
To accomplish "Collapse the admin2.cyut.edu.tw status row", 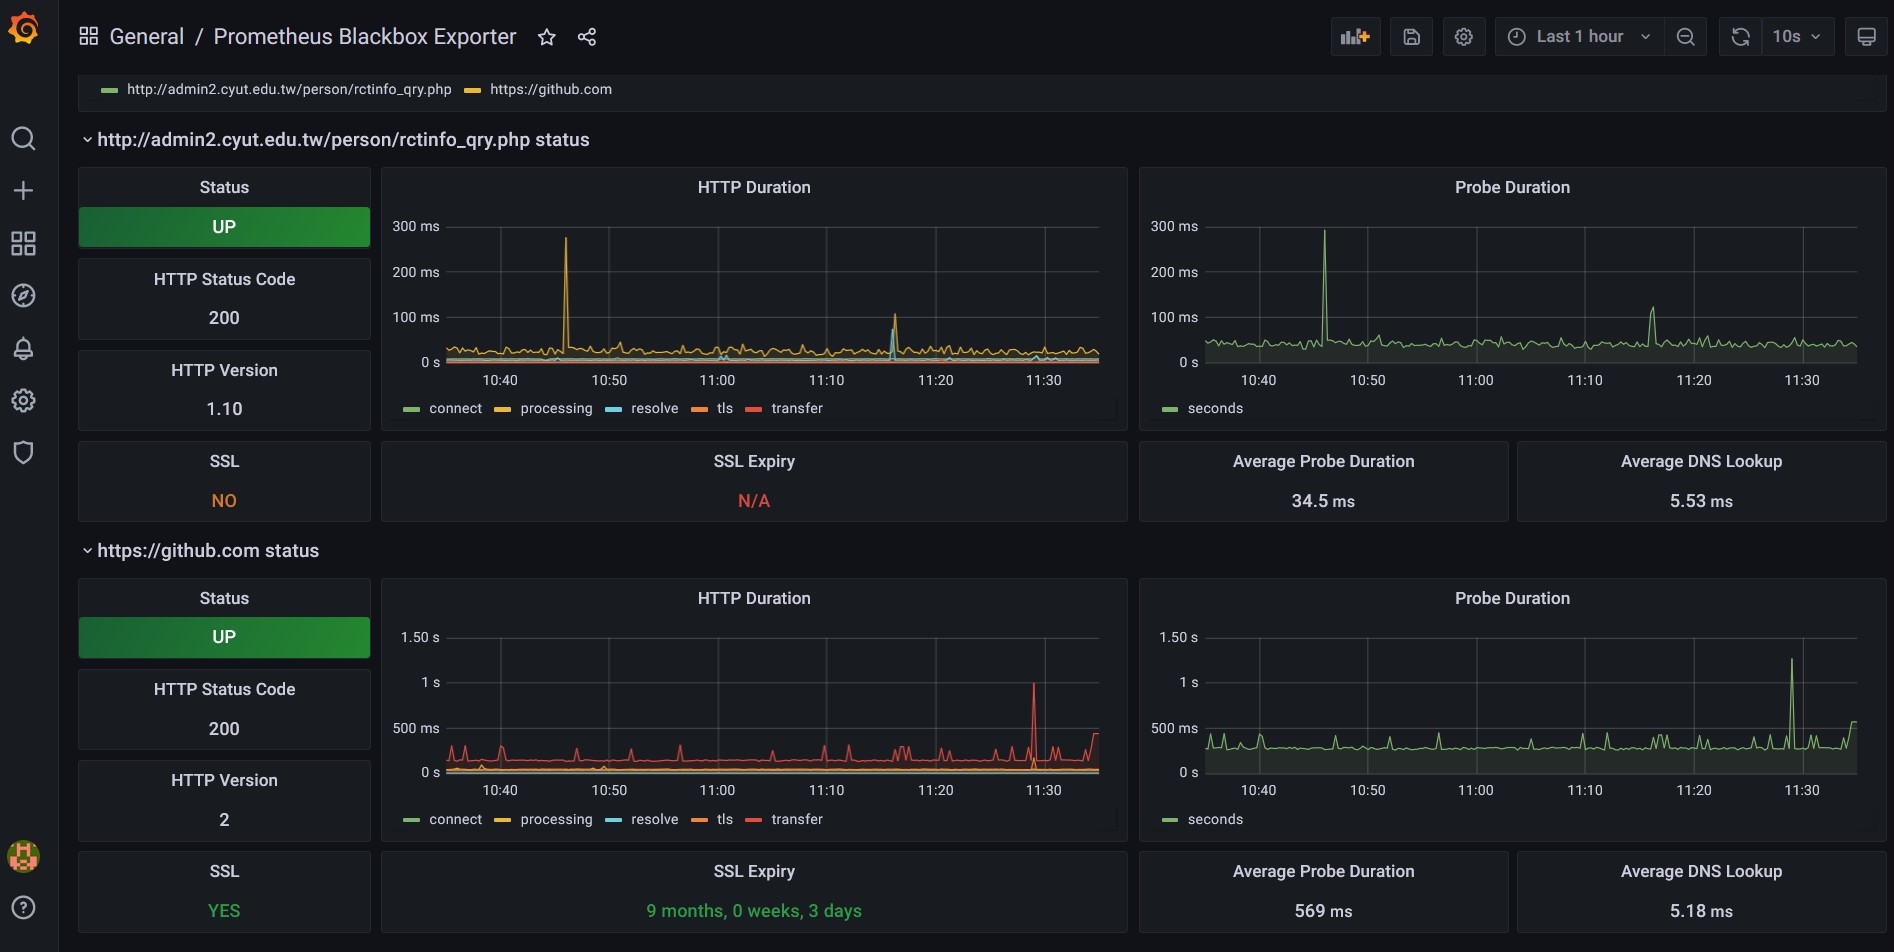I will click(x=335, y=140).
